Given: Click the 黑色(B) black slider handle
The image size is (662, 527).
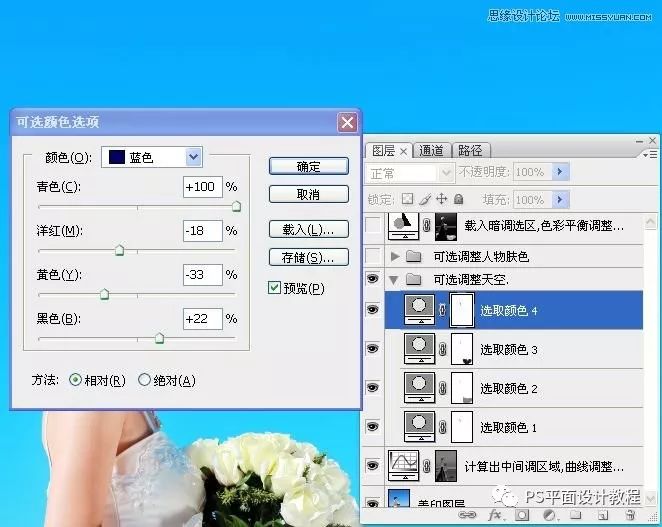Looking at the screenshot, I should [159, 338].
